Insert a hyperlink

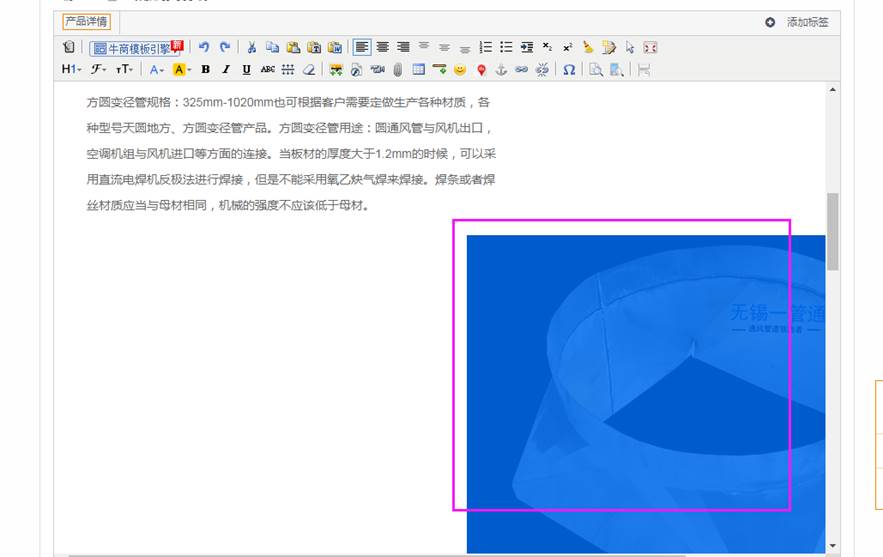click(x=521, y=69)
